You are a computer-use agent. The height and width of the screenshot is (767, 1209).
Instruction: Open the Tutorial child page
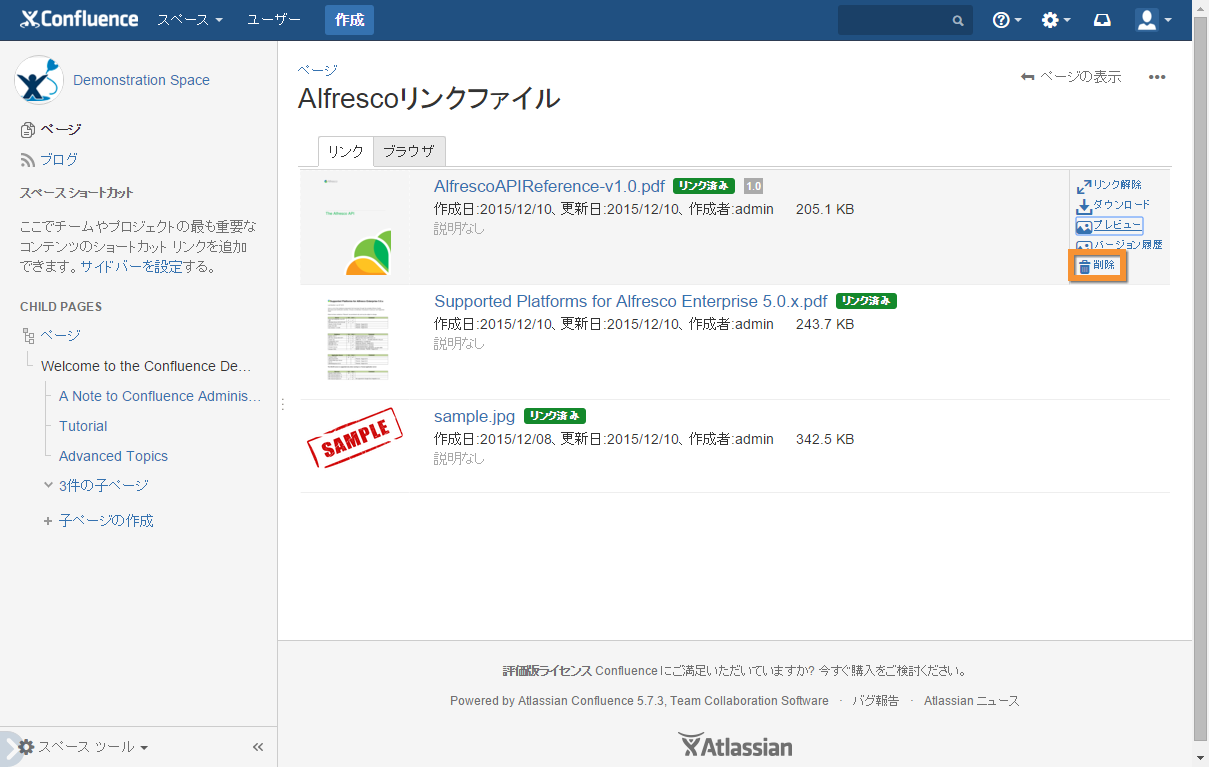pyautogui.click(x=83, y=426)
